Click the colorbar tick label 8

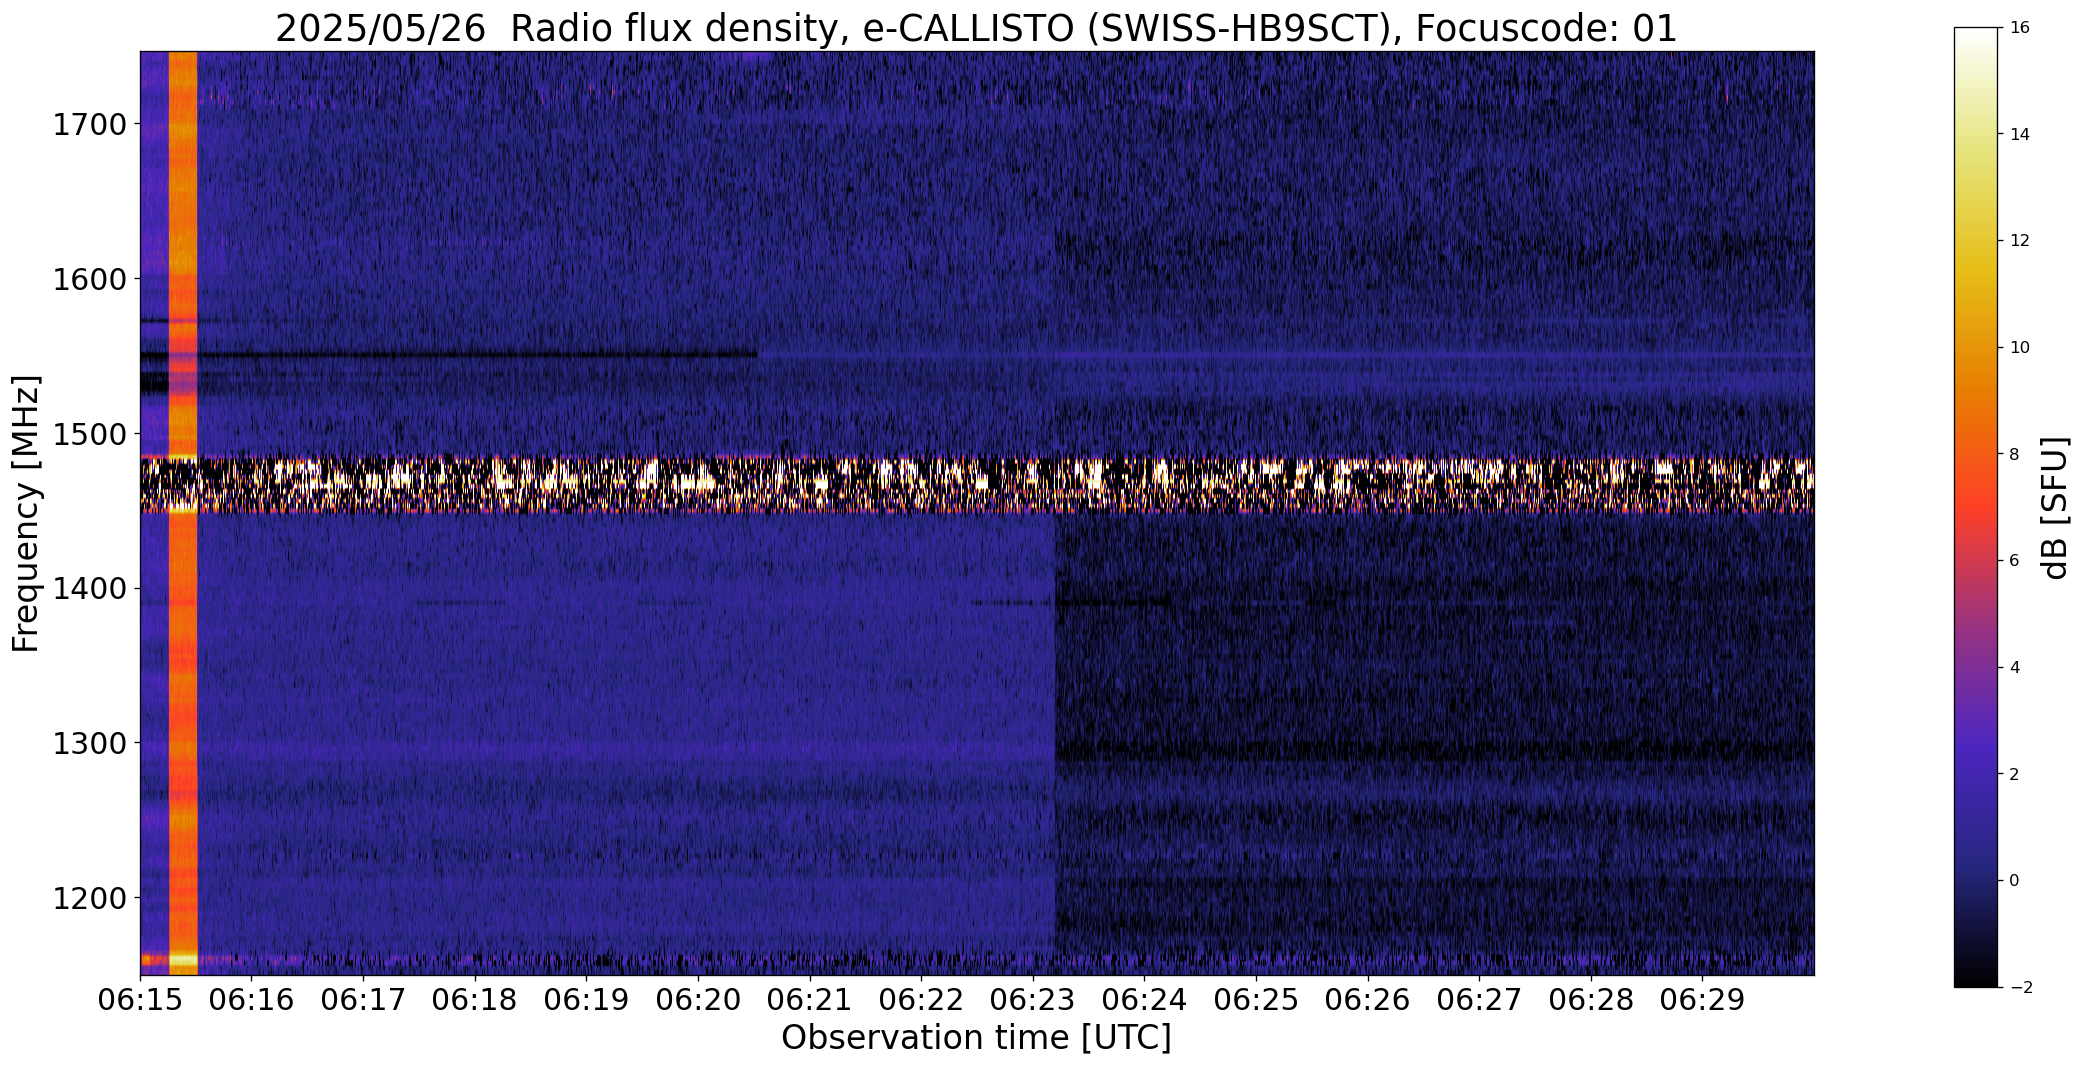coord(2014,454)
